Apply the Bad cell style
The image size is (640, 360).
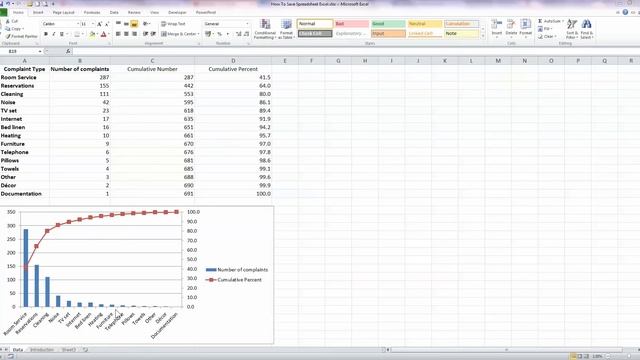point(351,24)
